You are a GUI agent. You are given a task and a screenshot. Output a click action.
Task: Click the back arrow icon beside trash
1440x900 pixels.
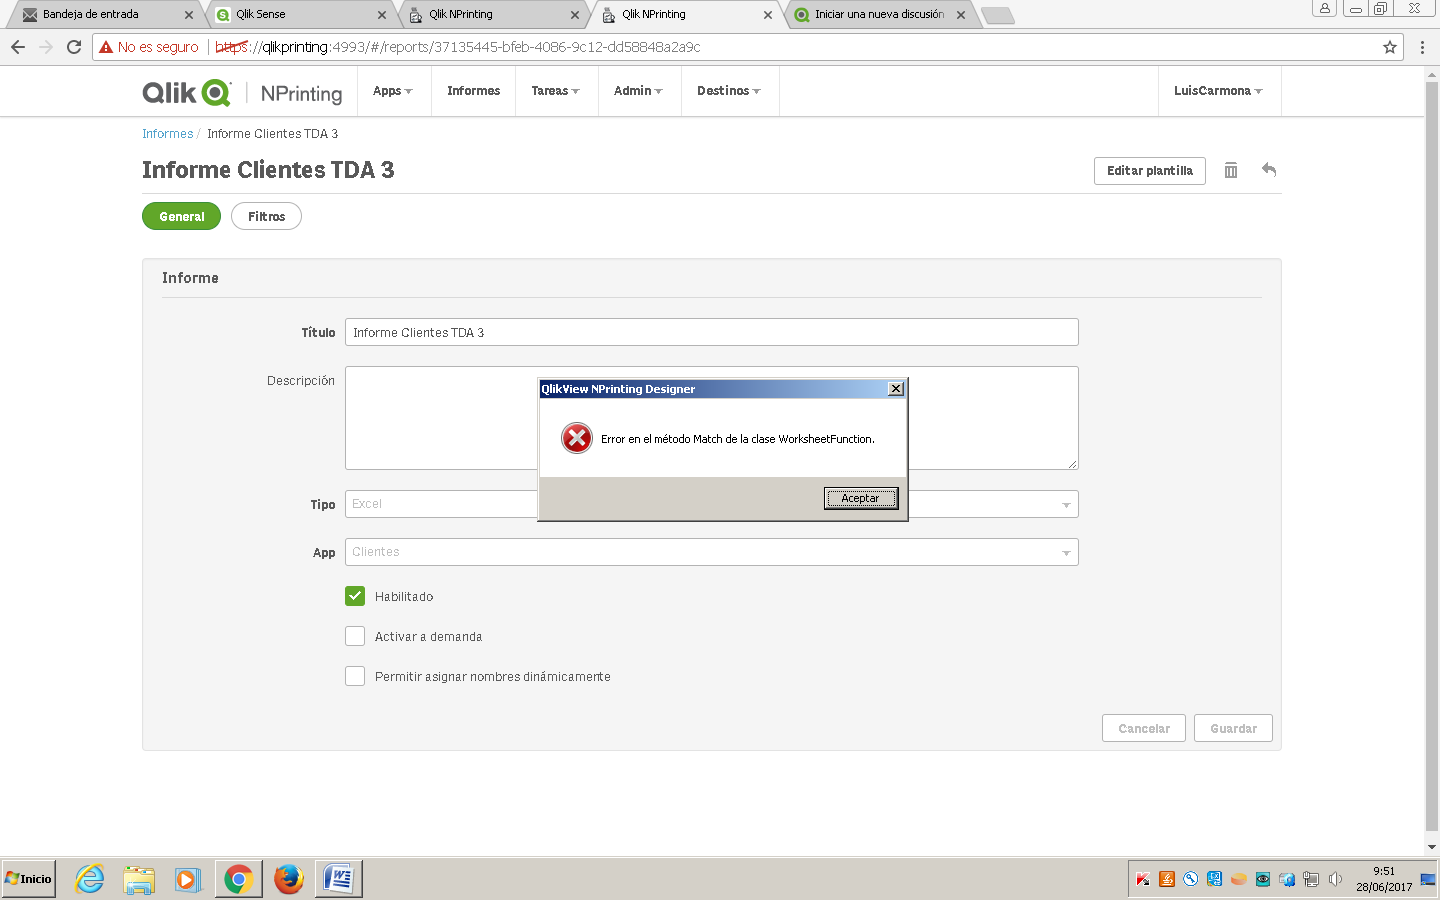tap(1269, 170)
